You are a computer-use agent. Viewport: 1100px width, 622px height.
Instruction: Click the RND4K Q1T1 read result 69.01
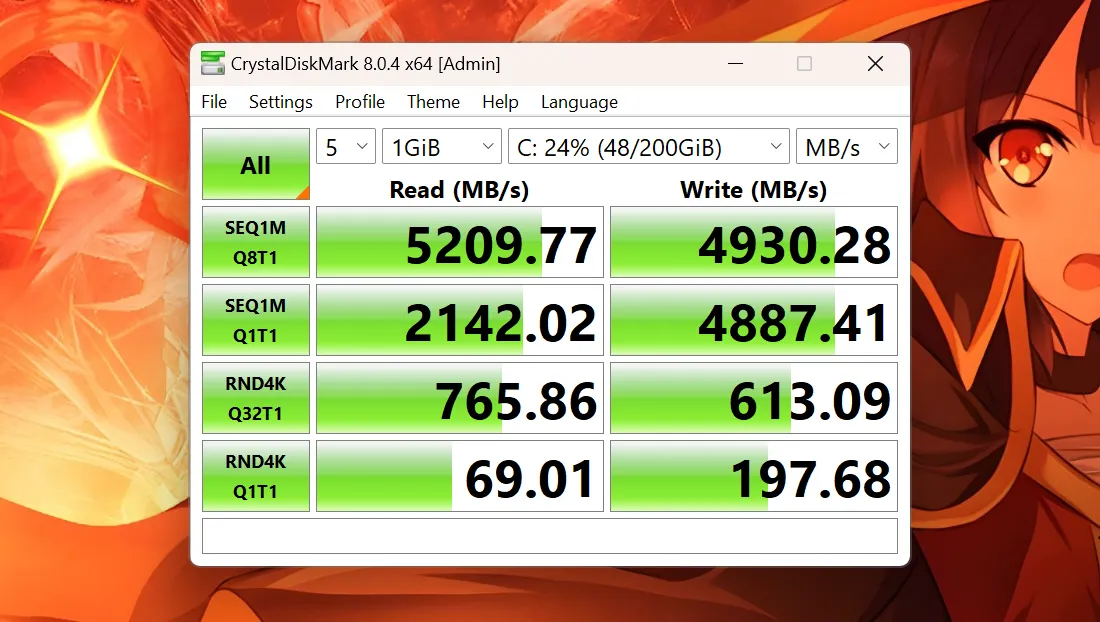pyautogui.click(x=460, y=475)
